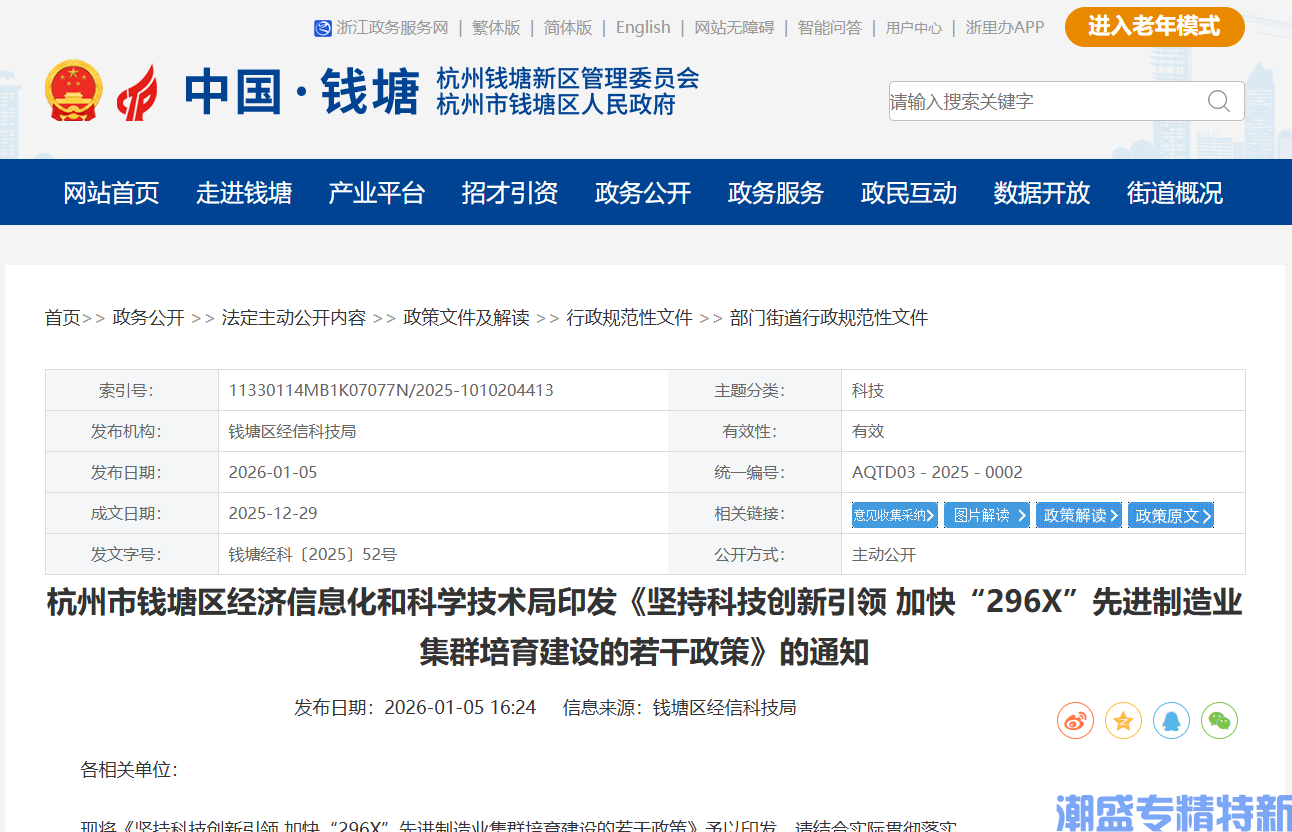Open 政务公开 navigation item

click(x=643, y=193)
